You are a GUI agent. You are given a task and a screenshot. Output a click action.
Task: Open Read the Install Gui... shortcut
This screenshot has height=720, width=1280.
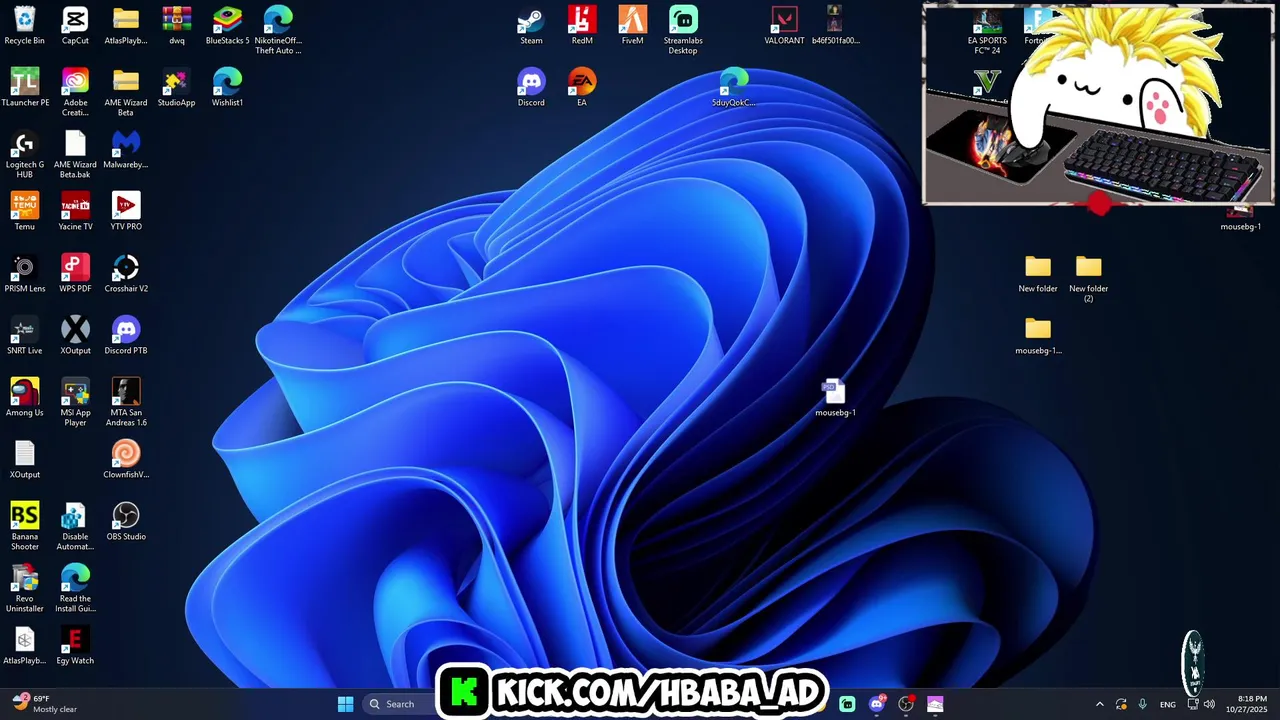(x=75, y=588)
